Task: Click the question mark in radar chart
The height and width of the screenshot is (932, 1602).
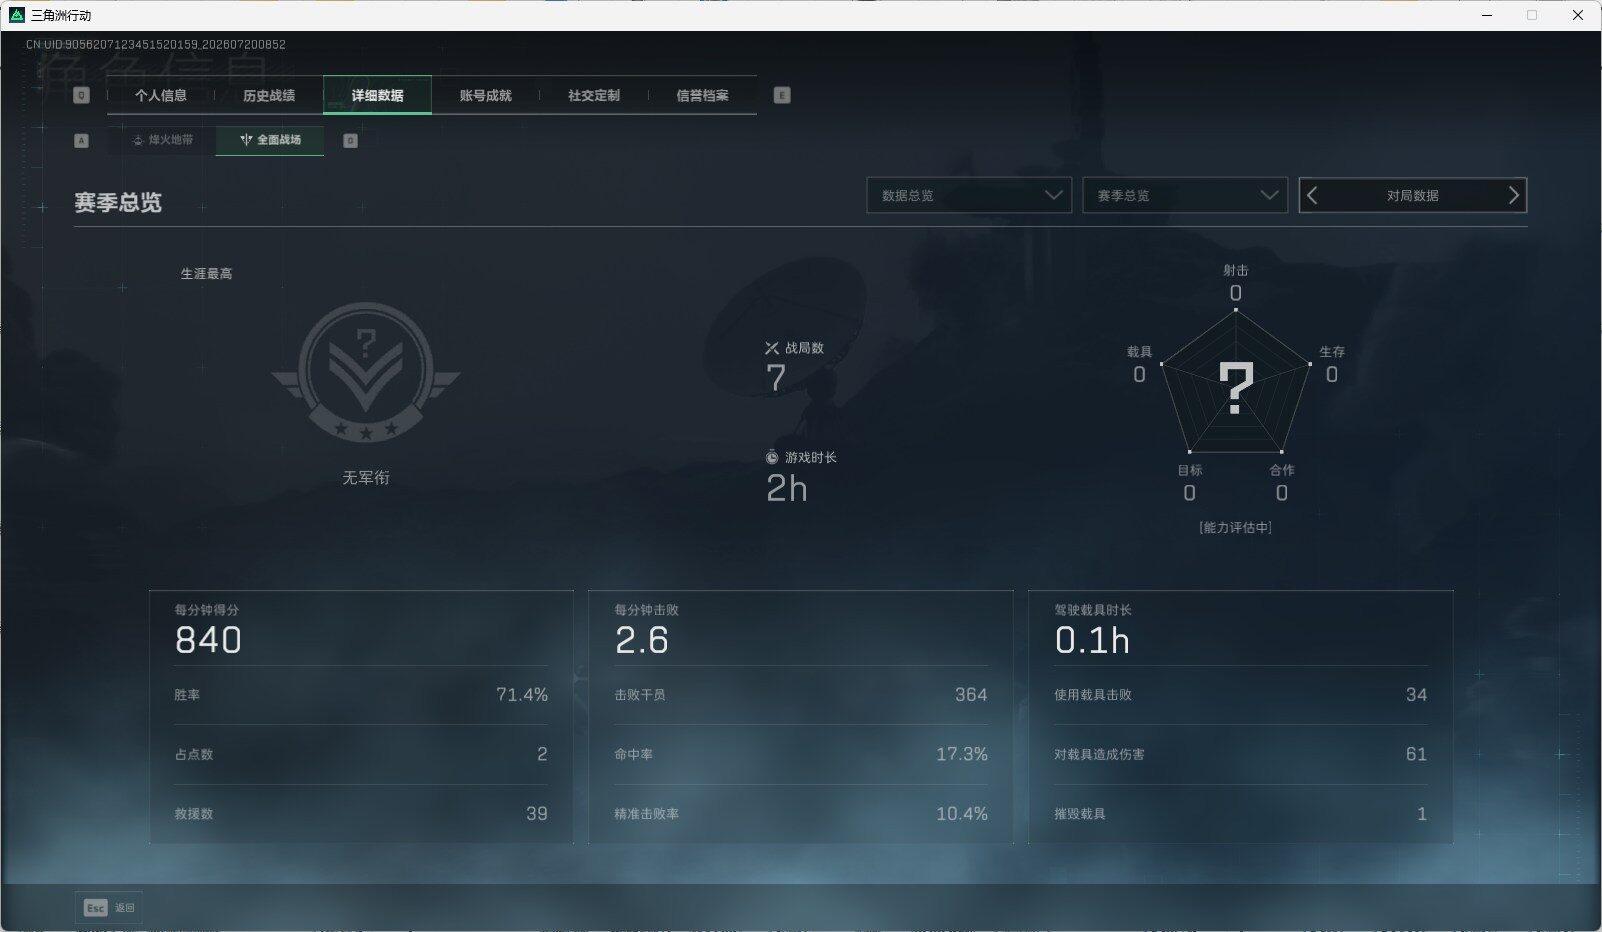Action: (x=1236, y=388)
